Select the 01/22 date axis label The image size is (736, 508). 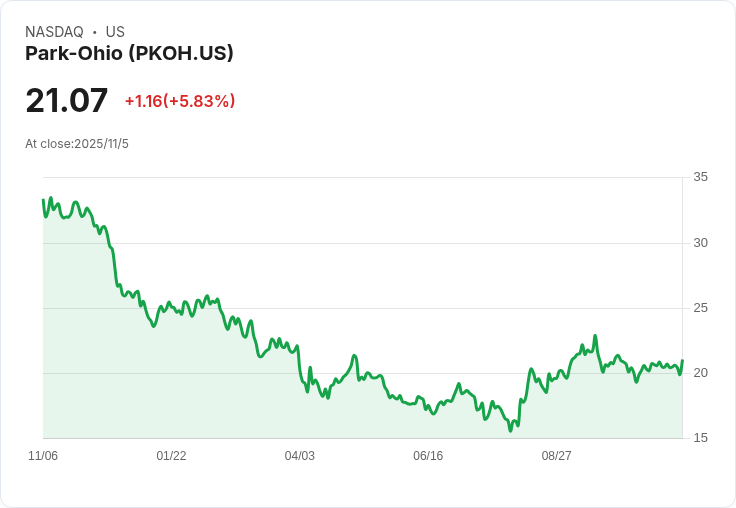(x=171, y=456)
